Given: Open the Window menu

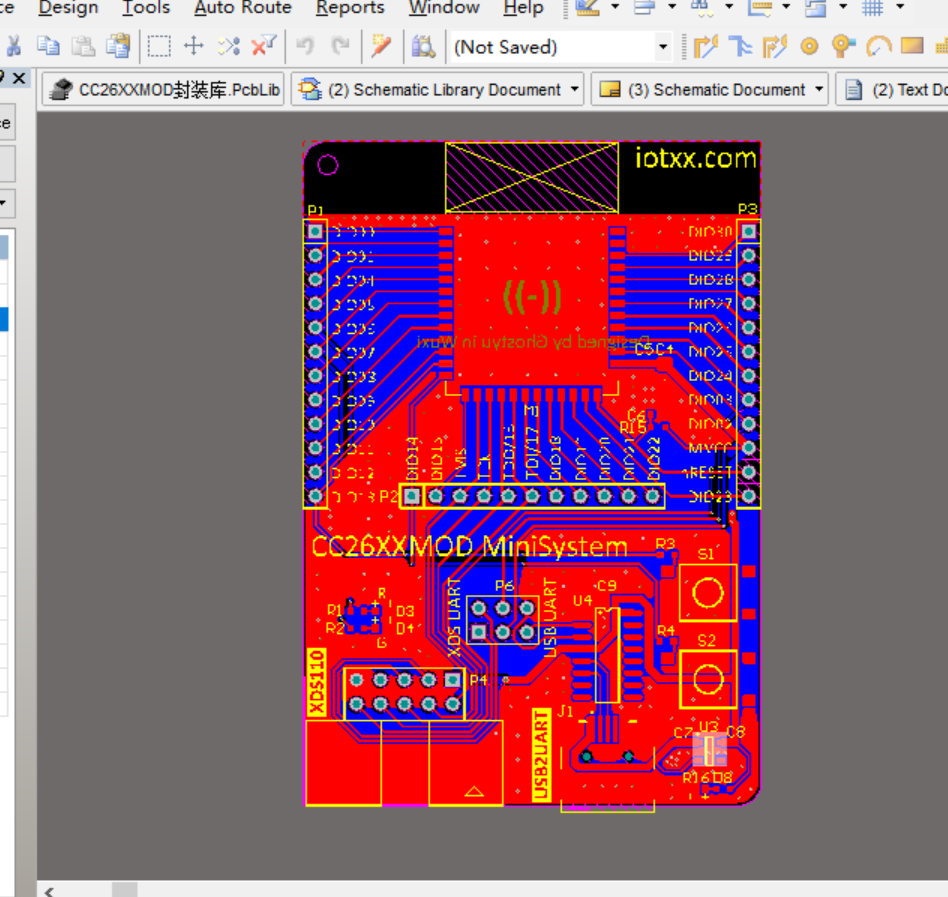Looking at the screenshot, I should 444,8.
